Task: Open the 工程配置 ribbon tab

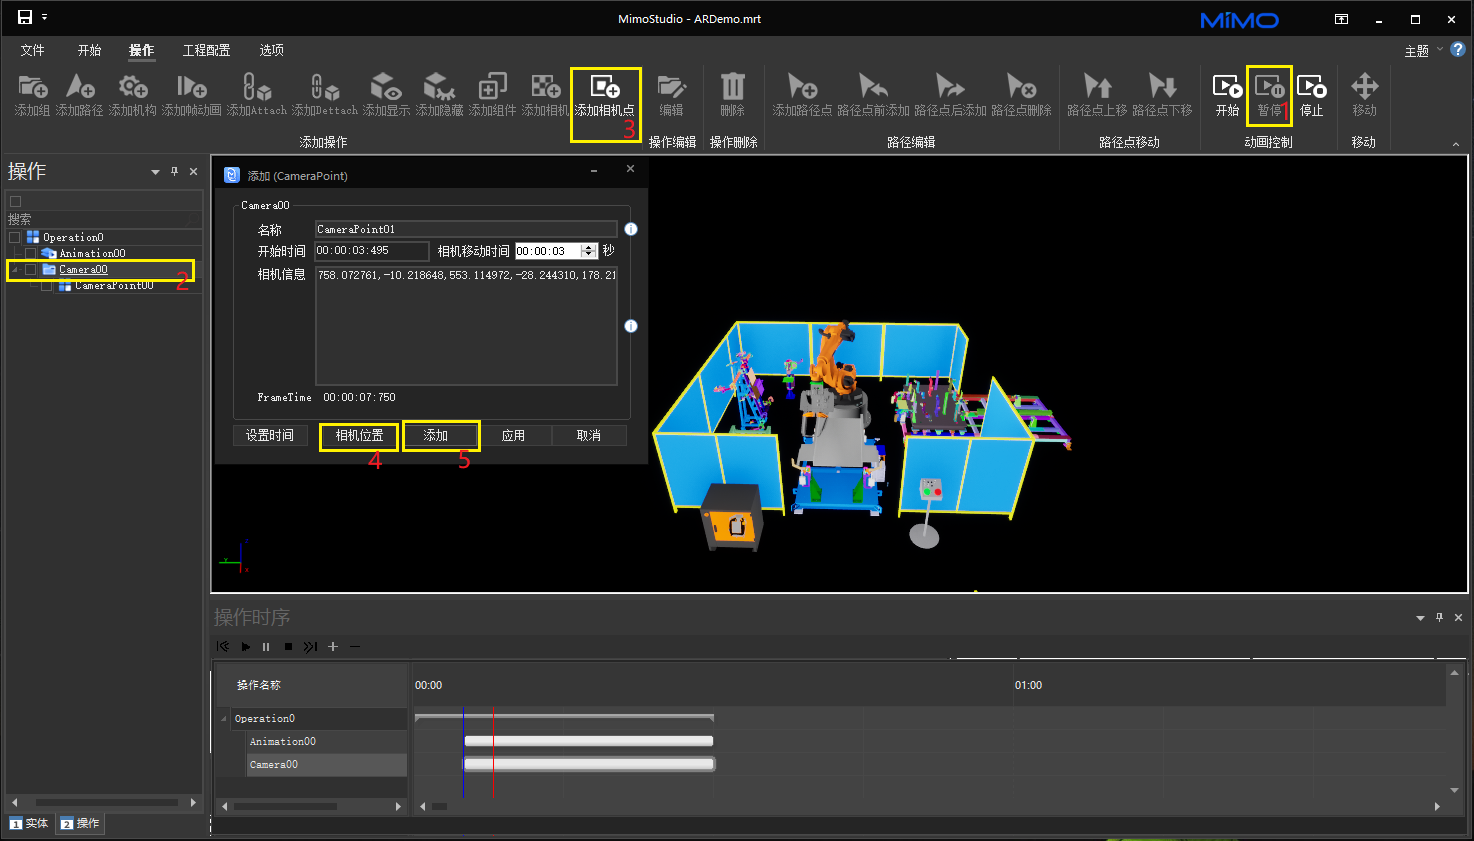Action: click(206, 50)
